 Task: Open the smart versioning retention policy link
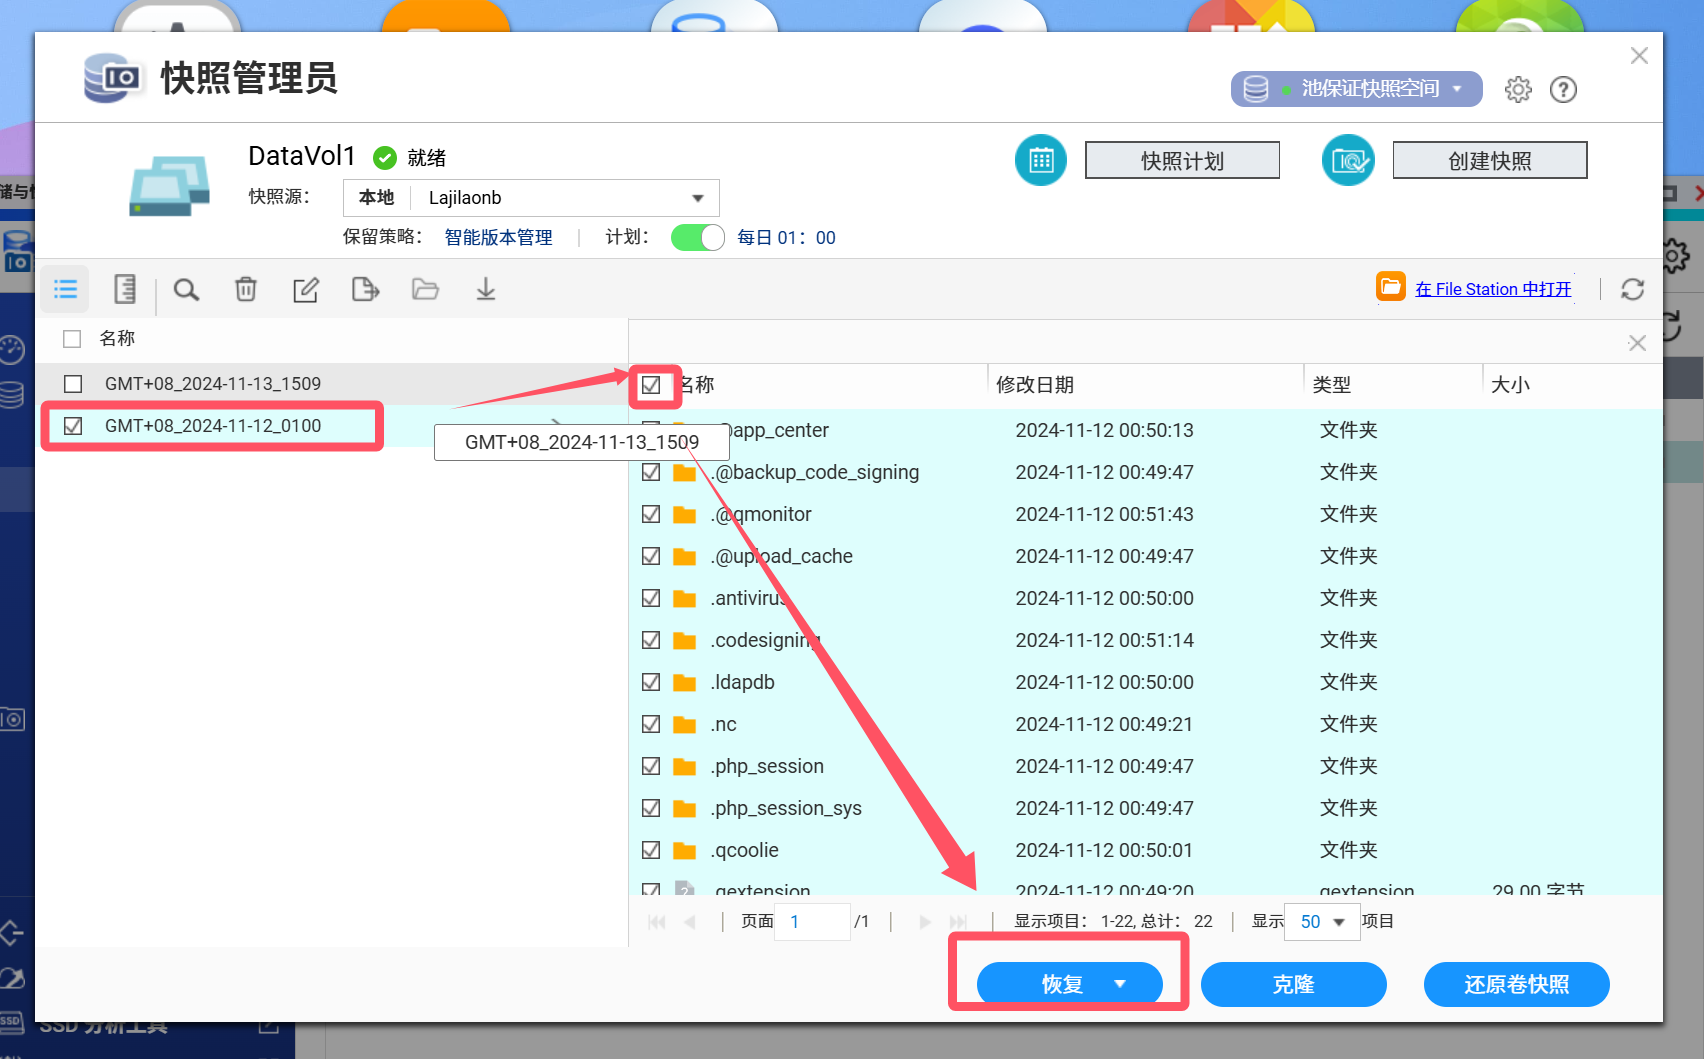click(498, 237)
